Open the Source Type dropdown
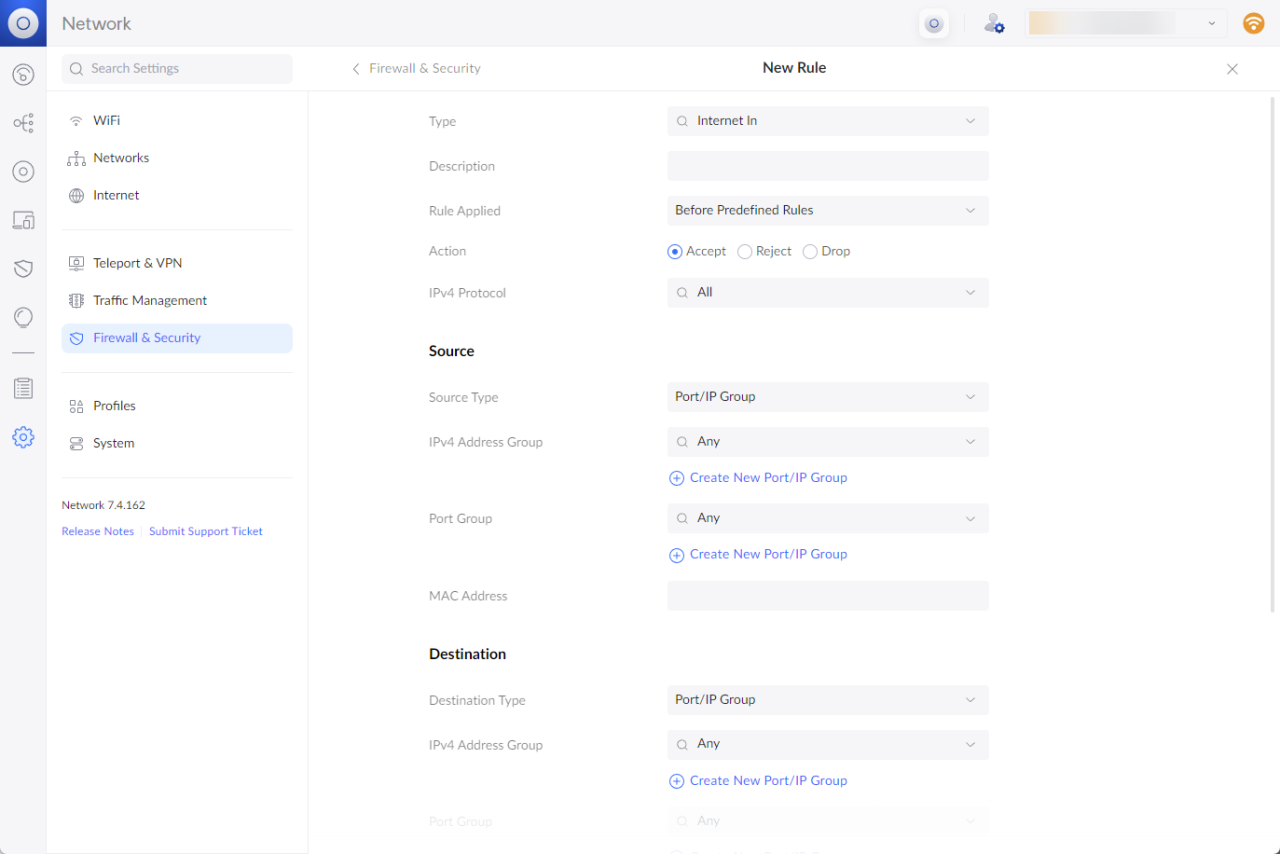 pyautogui.click(x=827, y=397)
